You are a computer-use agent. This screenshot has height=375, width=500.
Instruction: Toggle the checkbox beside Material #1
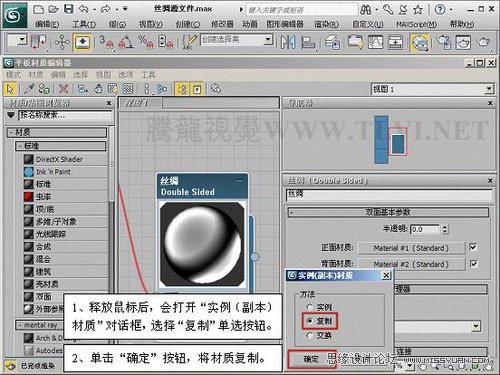[473, 247]
